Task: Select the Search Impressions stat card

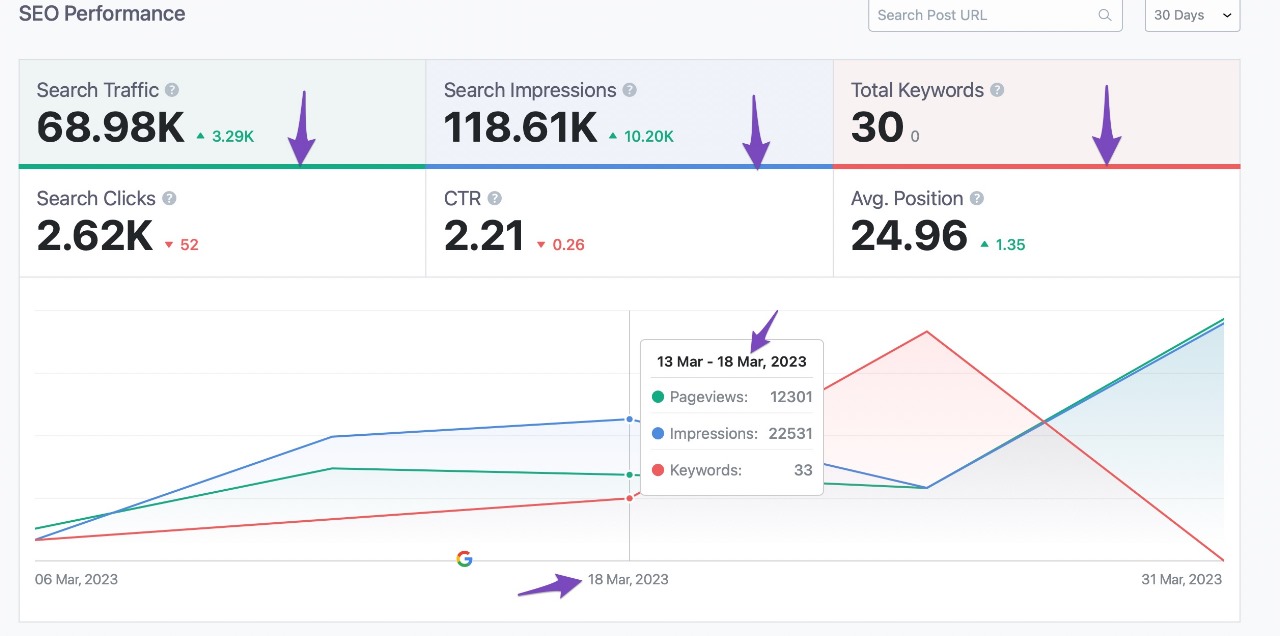Action: 629,112
